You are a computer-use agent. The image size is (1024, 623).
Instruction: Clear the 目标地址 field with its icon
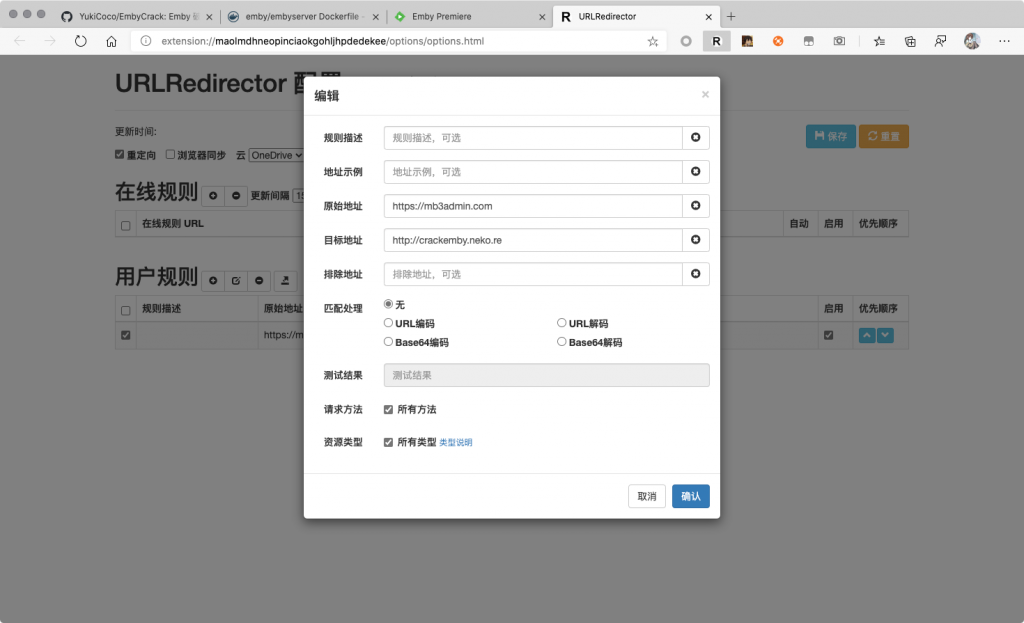[x=696, y=240]
